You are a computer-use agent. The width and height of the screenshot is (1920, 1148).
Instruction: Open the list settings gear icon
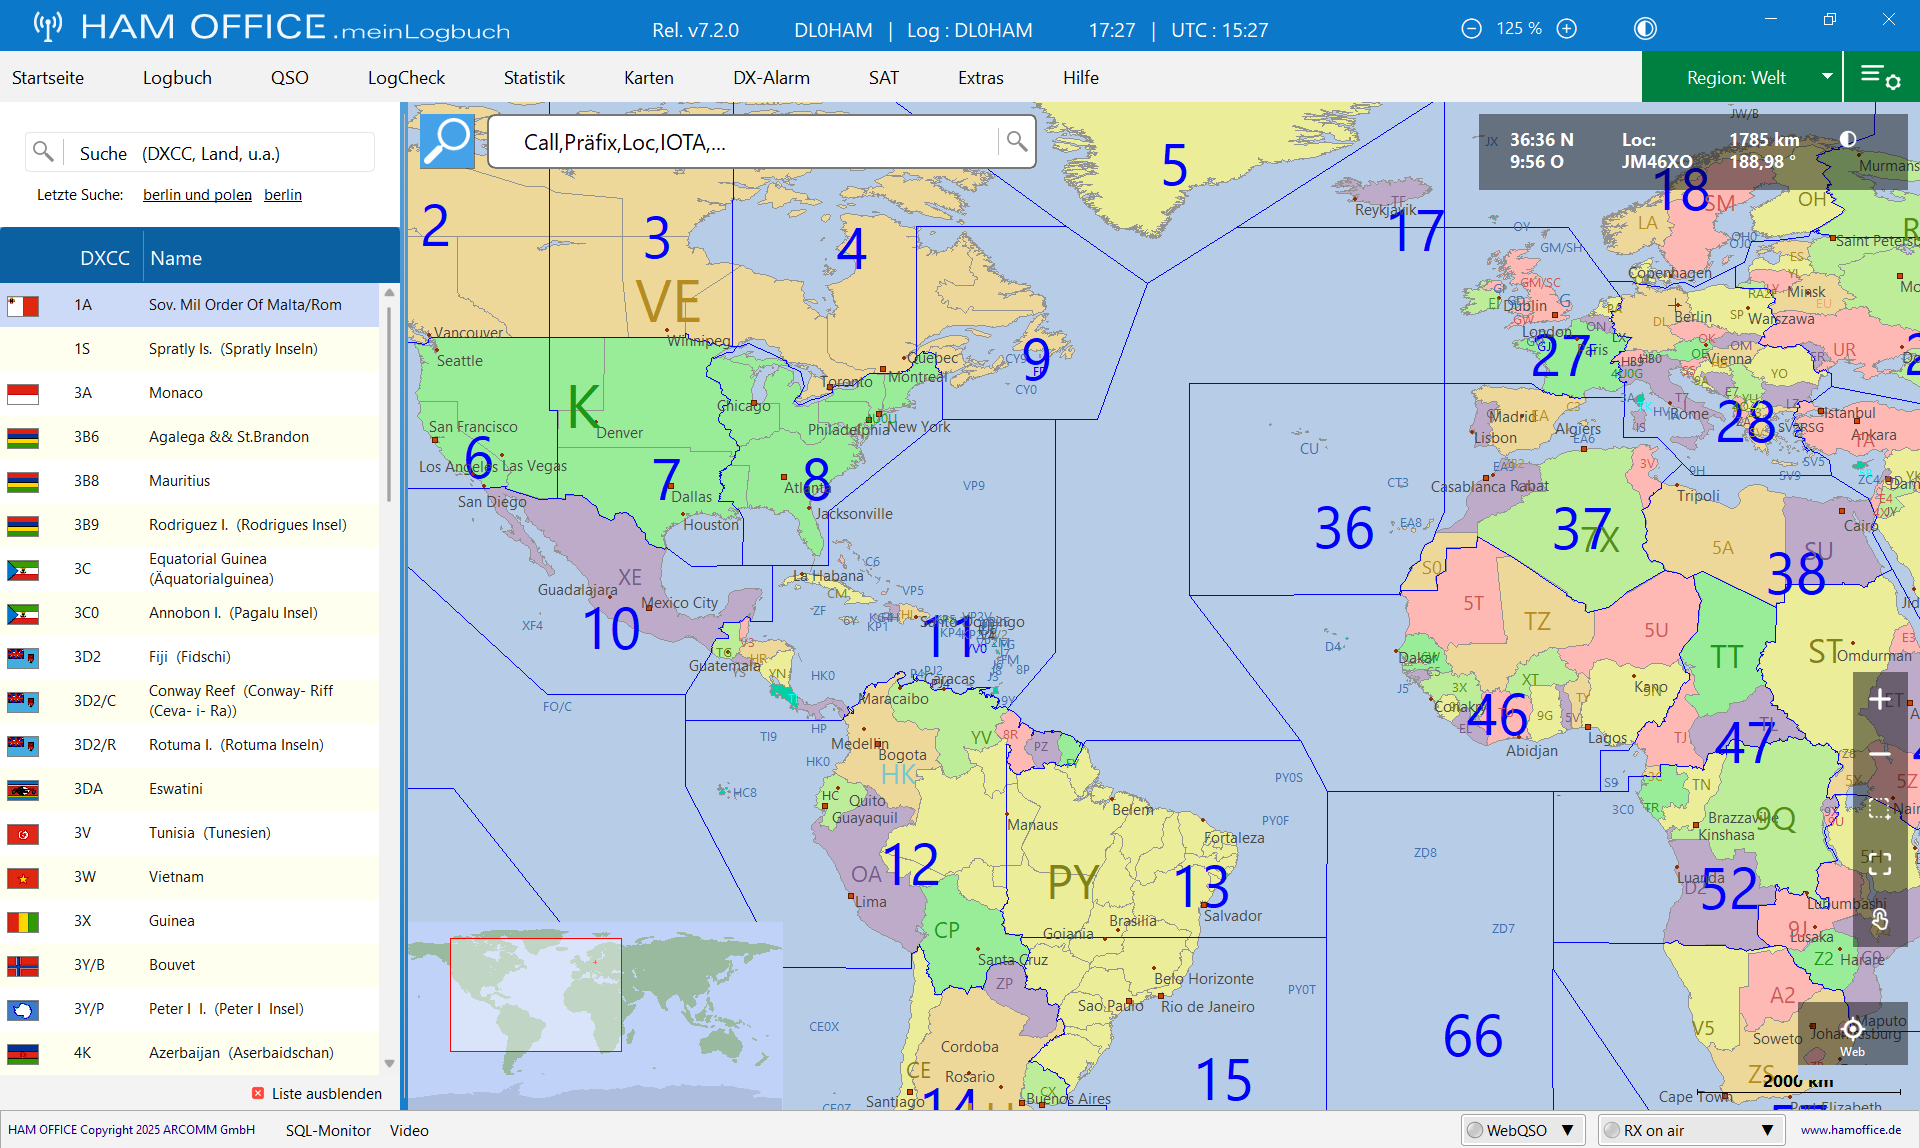(x=1881, y=77)
